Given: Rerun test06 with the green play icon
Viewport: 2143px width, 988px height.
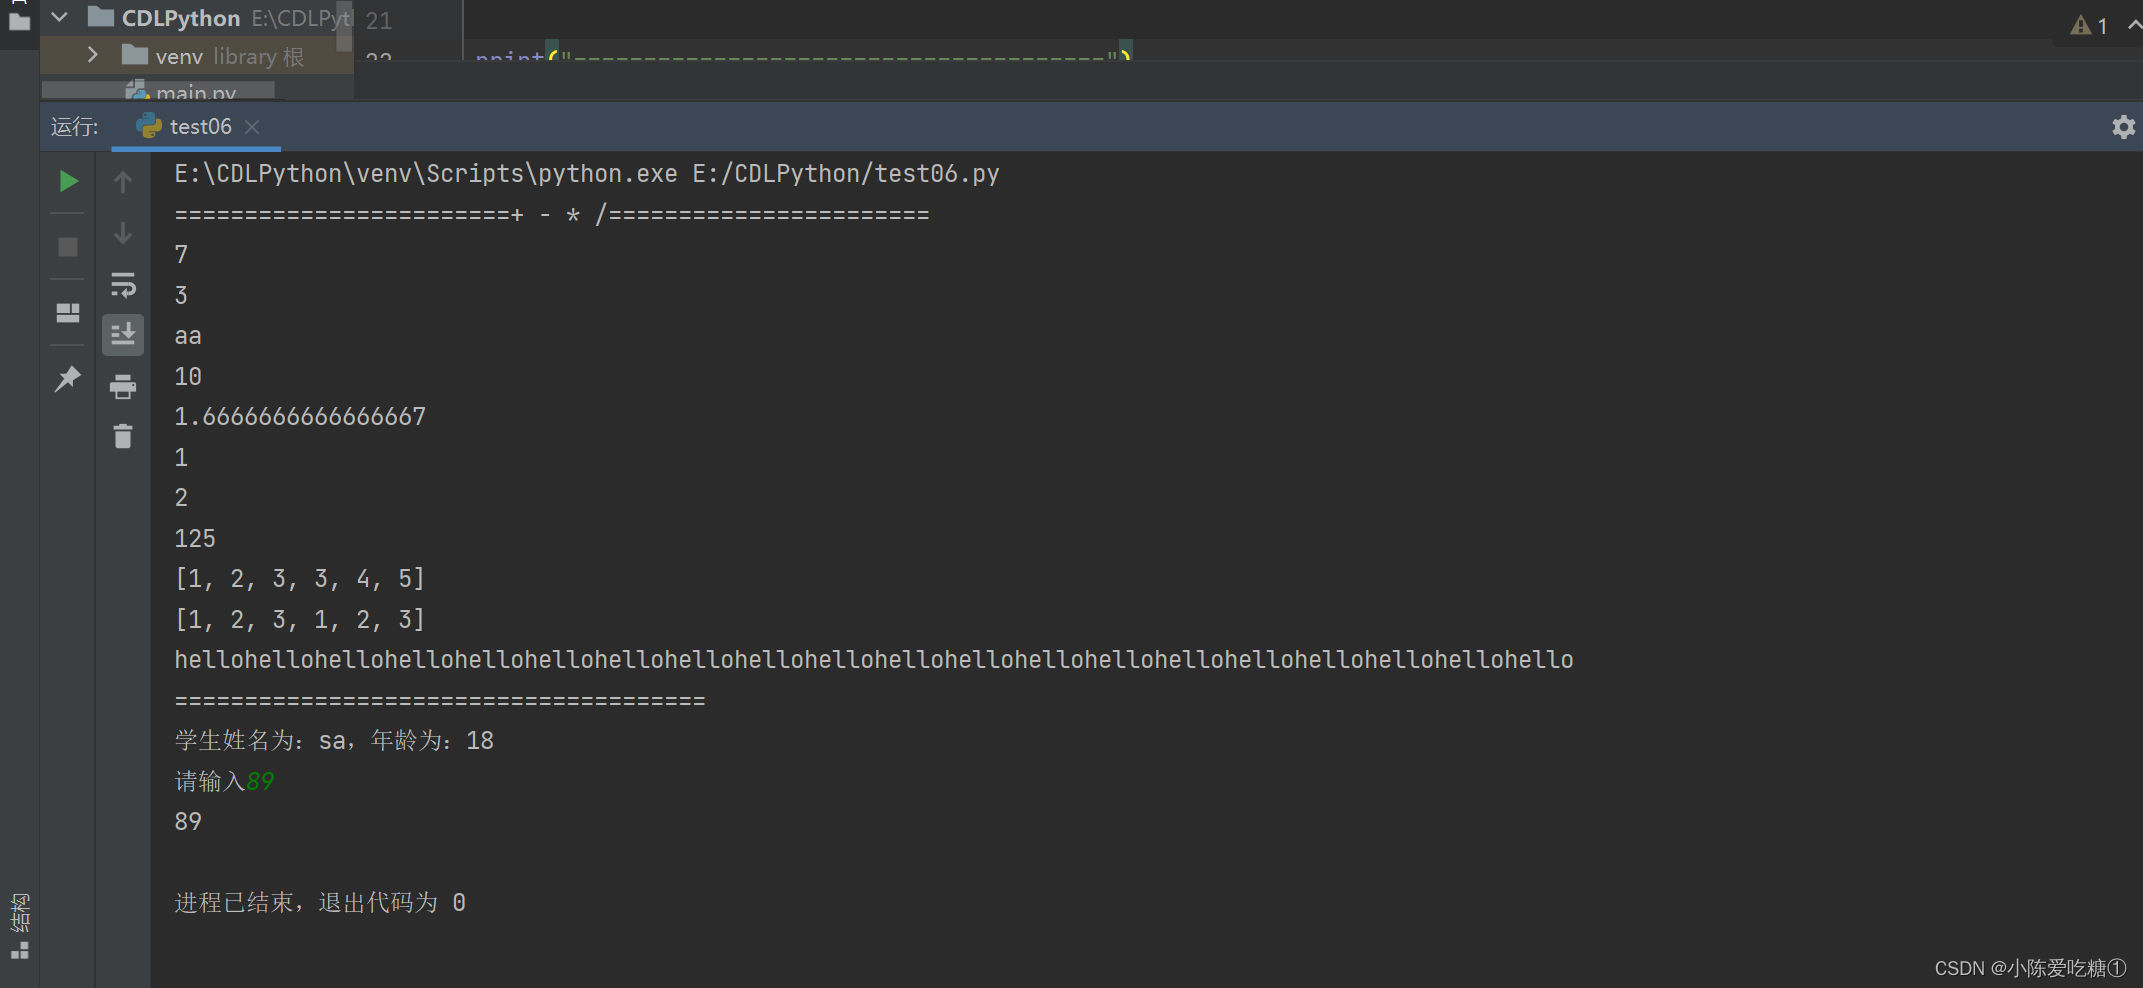Looking at the screenshot, I should click(68, 181).
